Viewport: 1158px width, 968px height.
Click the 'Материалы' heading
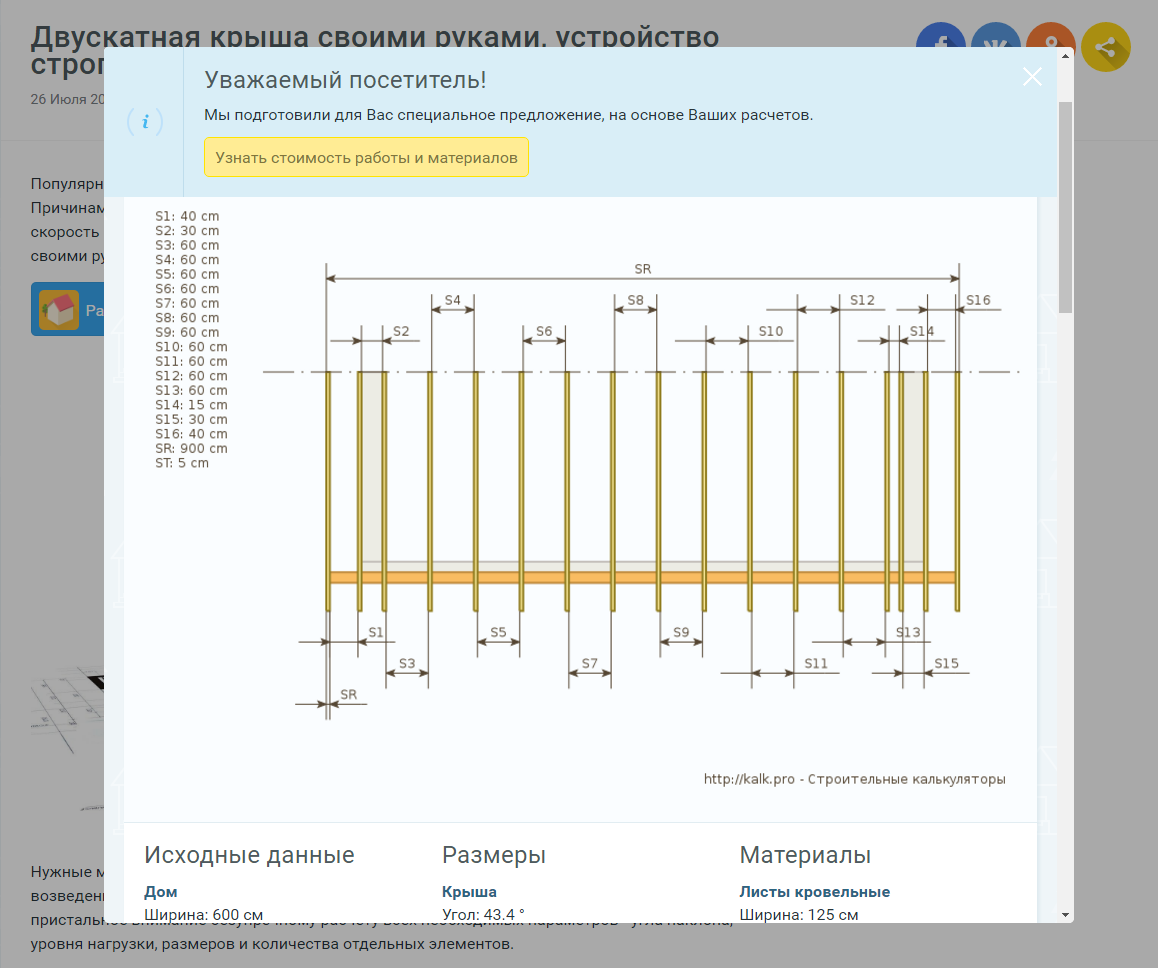805,854
